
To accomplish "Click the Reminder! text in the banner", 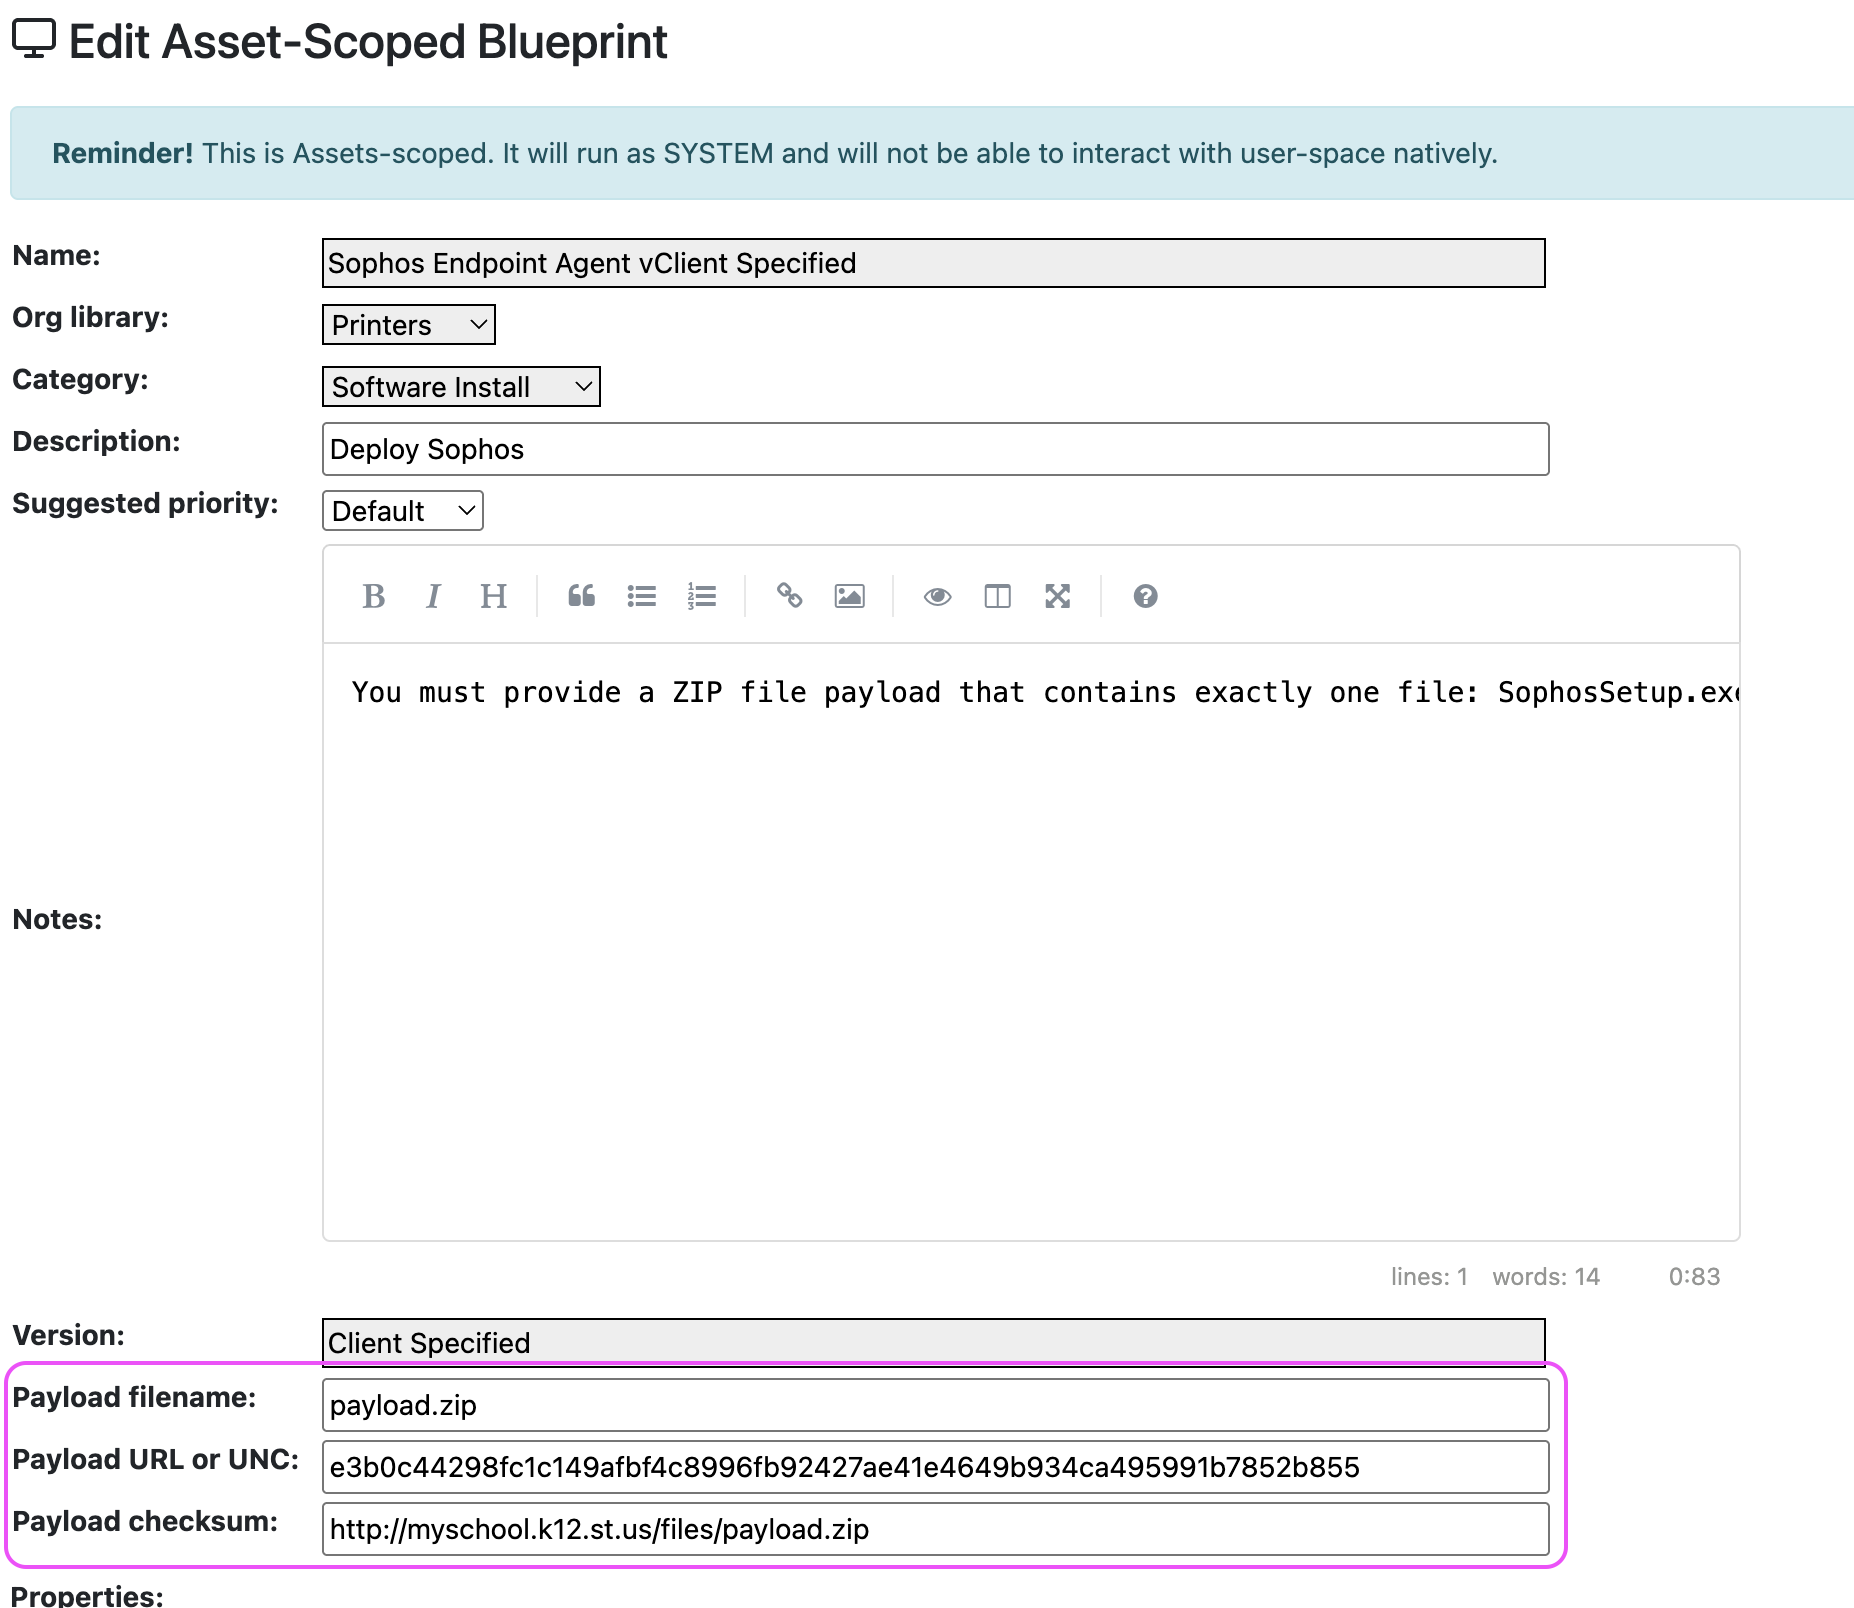I will click(x=123, y=153).
